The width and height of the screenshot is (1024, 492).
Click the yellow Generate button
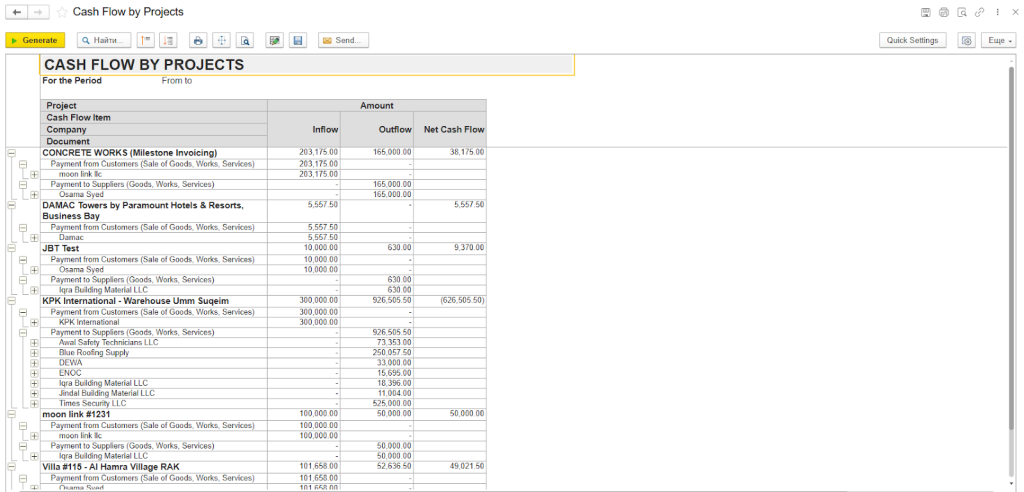[x=35, y=40]
